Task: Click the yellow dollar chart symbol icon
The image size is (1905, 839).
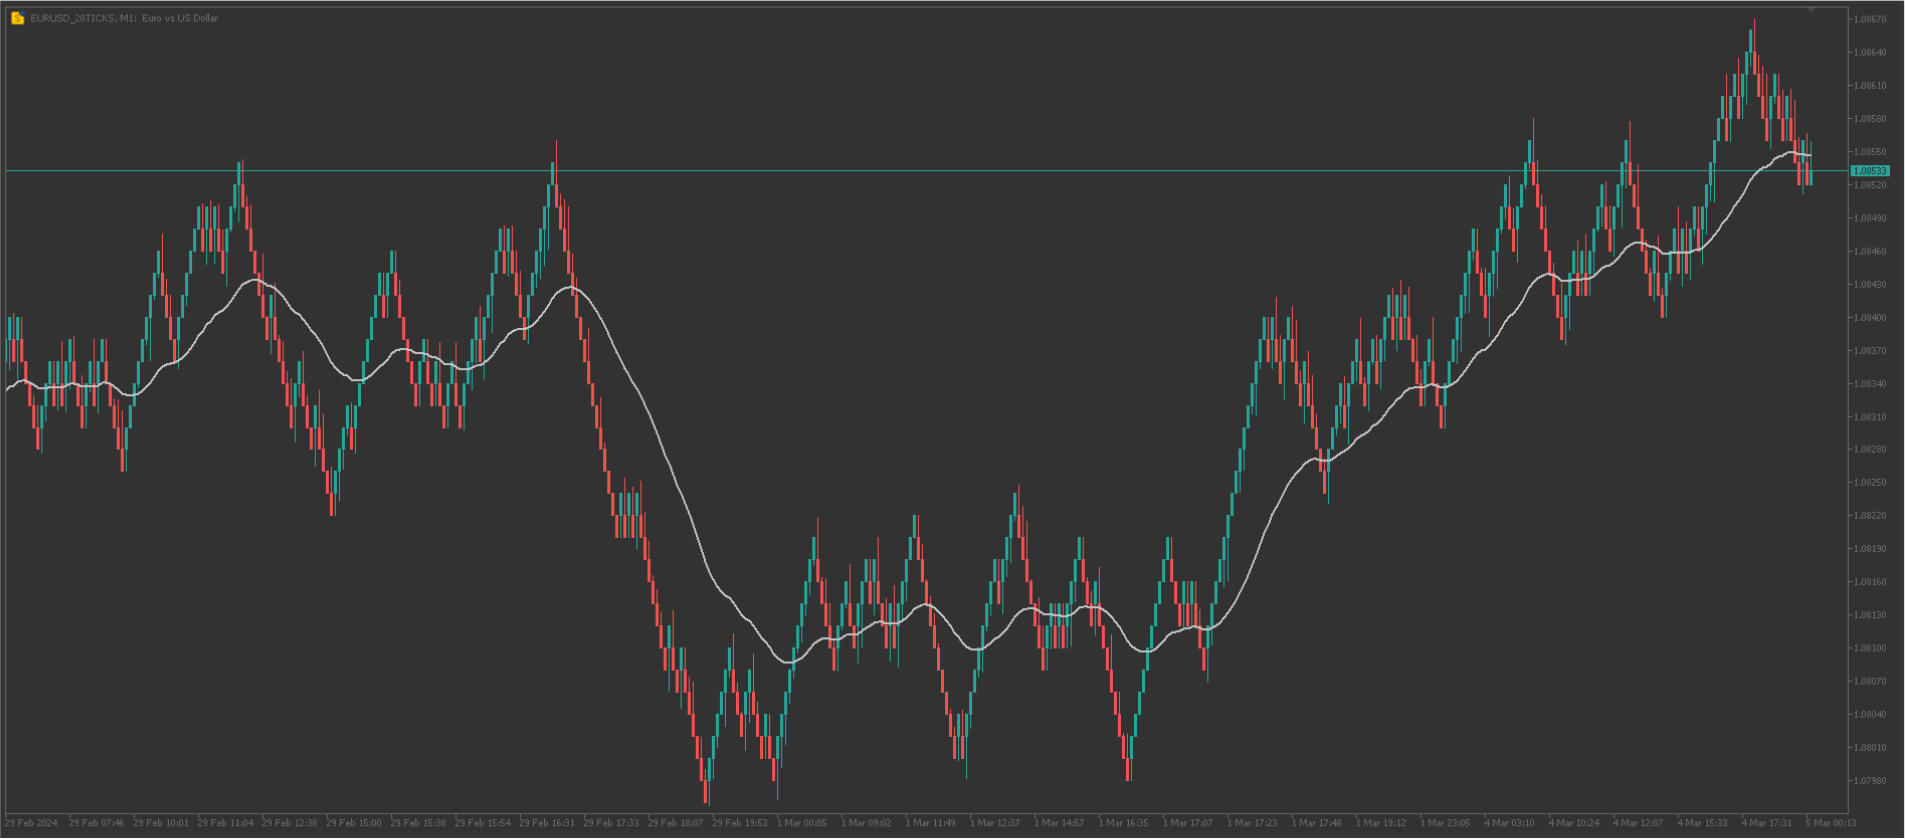Action: [x=17, y=18]
